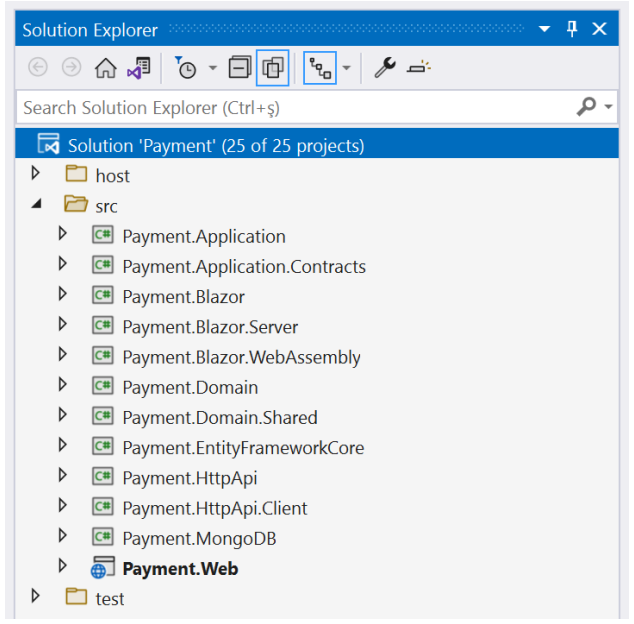Image resolution: width=634 pixels, height=624 pixels.
Task: Select Payment.EntityFrameworkCore project
Action: click(243, 448)
